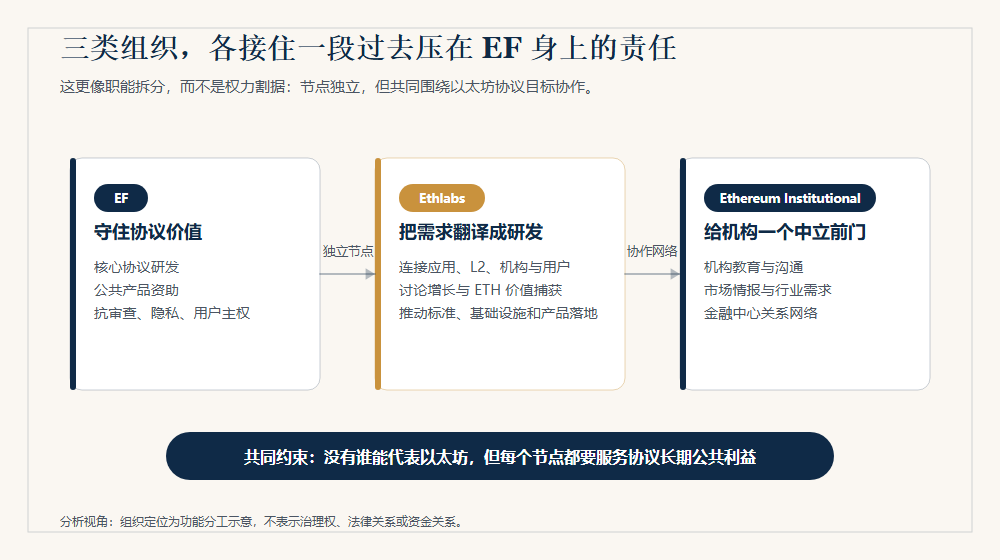Viewport: 1000px width, 560px height.
Task: Click the line 连接应用、L2、机构与用户
Action: [484, 267]
